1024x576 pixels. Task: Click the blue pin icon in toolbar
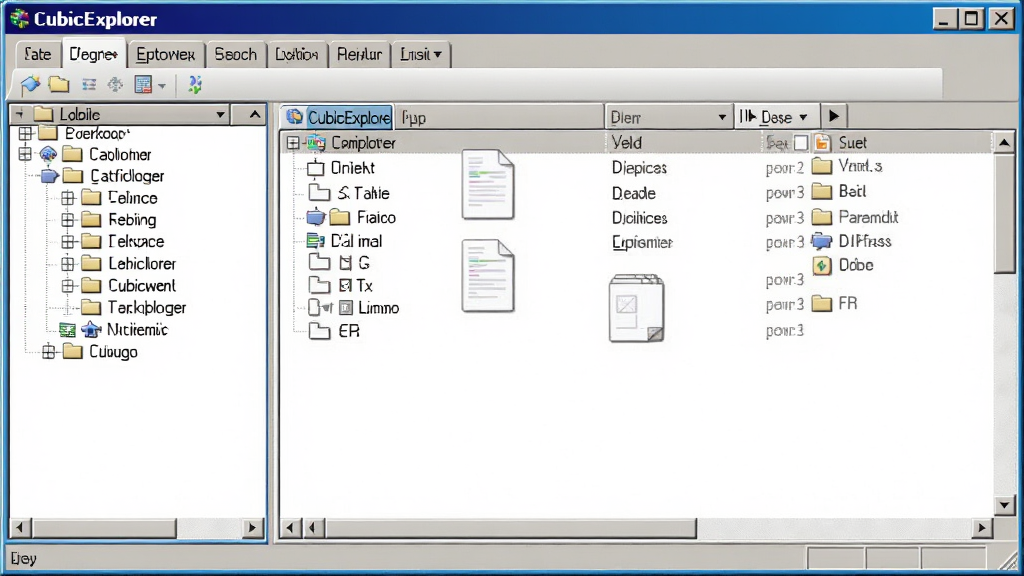click(x=30, y=84)
